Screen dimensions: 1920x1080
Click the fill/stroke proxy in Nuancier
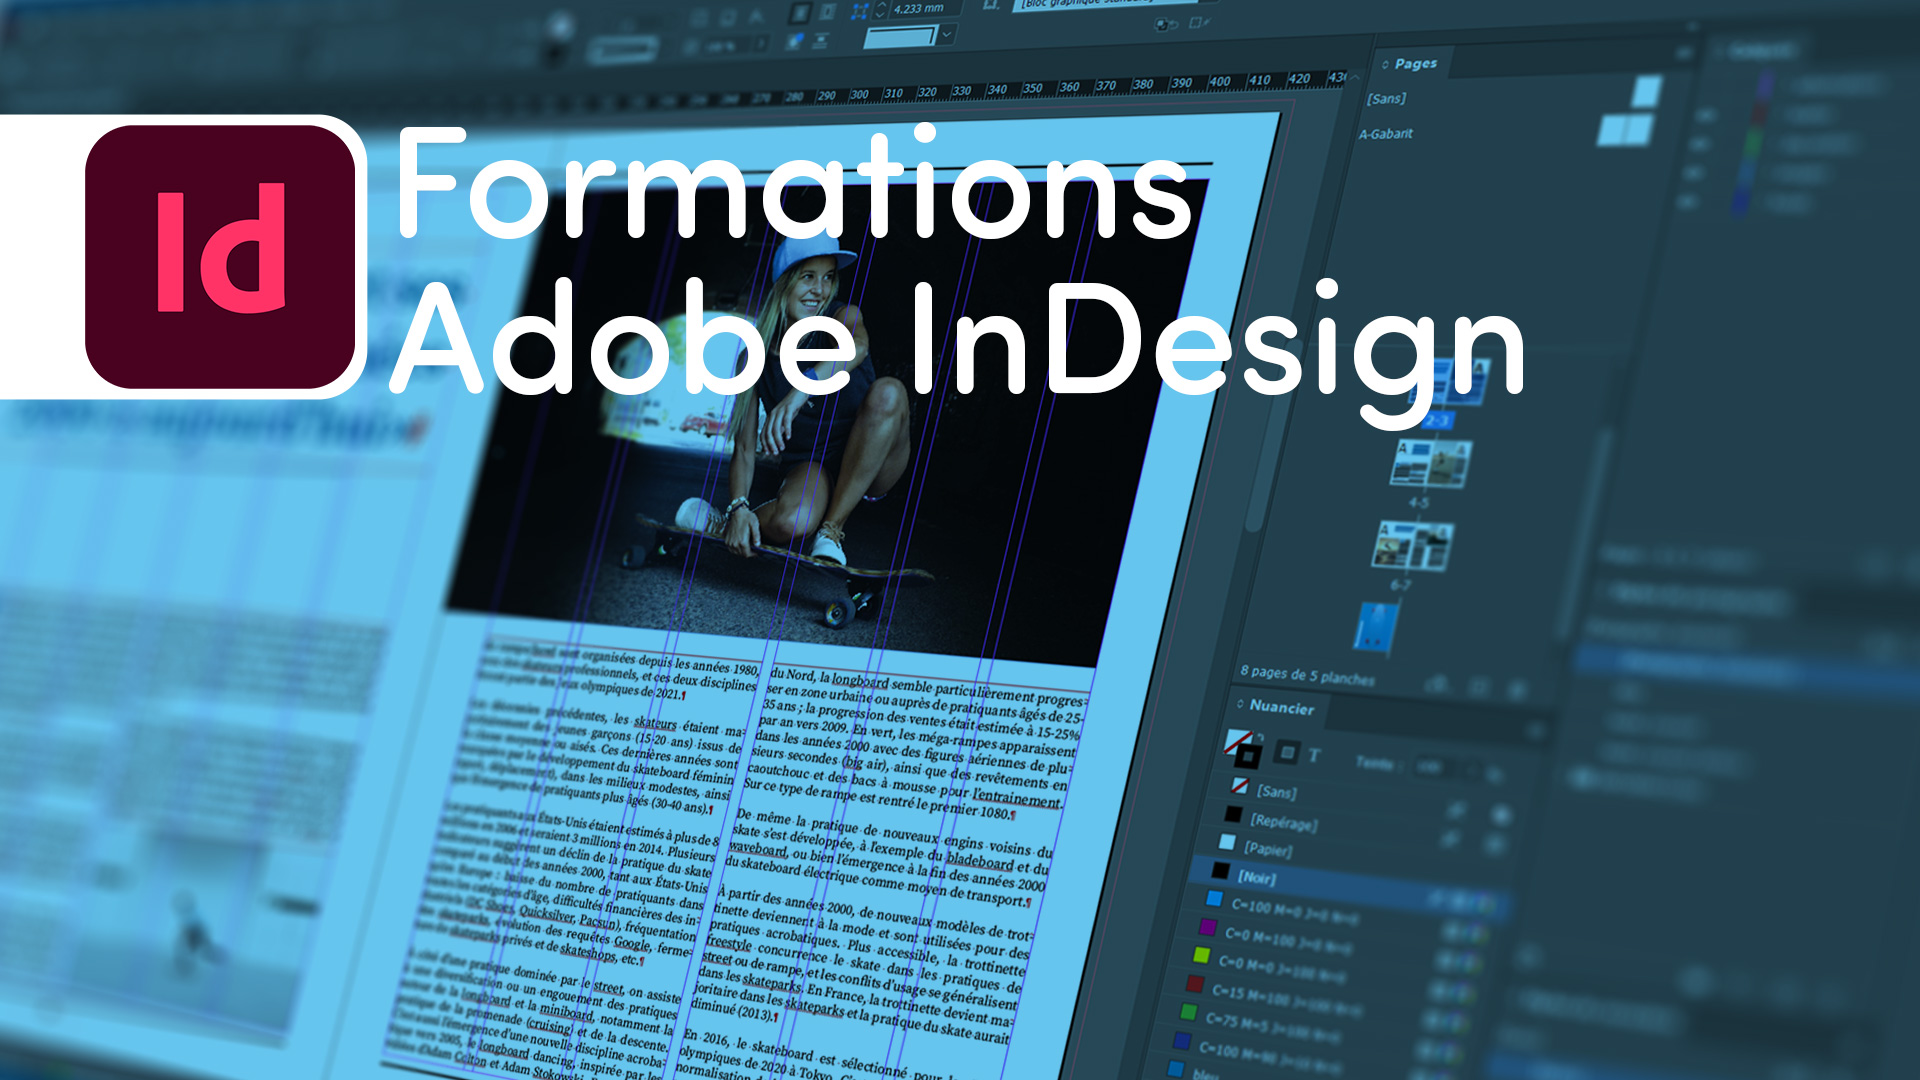coord(1242,748)
